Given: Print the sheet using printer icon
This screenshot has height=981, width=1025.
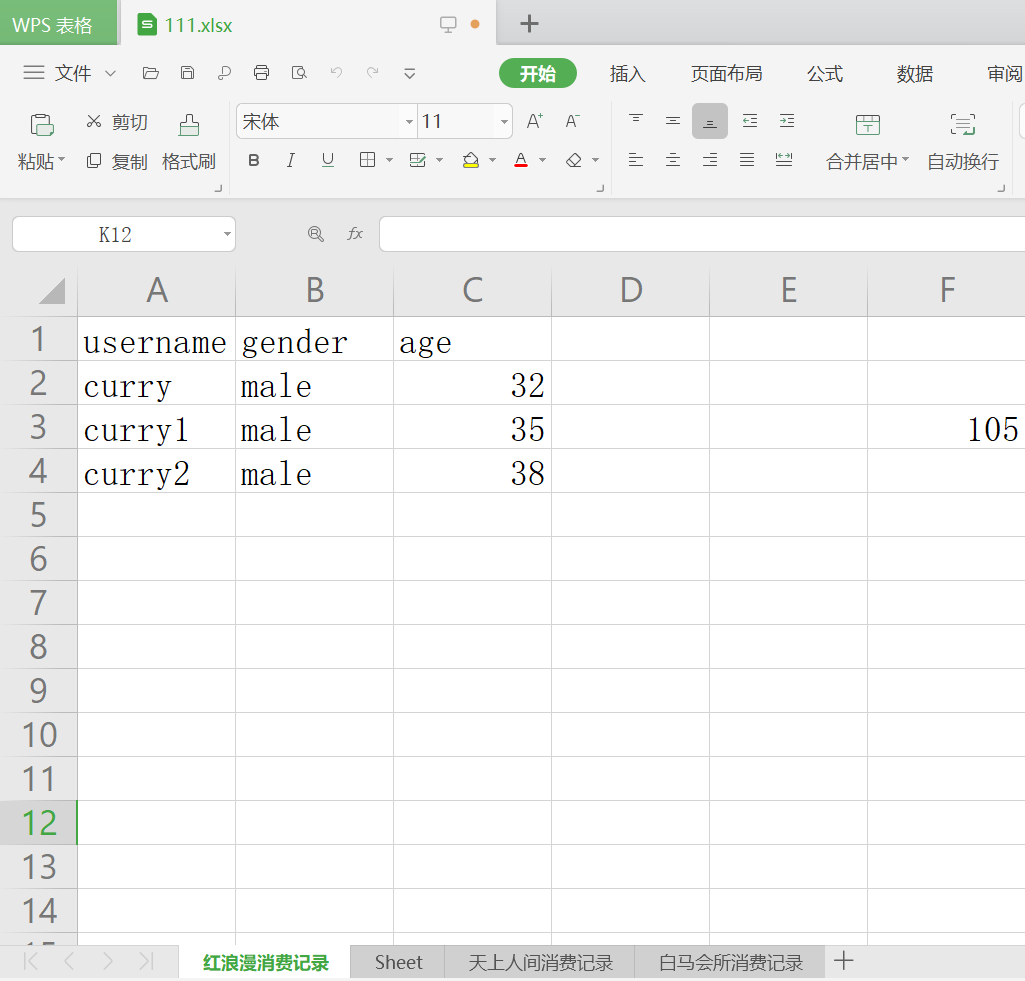Looking at the screenshot, I should 261,73.
